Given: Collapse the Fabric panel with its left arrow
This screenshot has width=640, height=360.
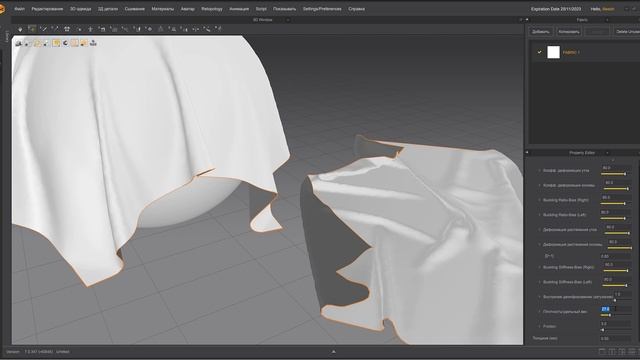Looking at the screenshot, I should [527, 20].
